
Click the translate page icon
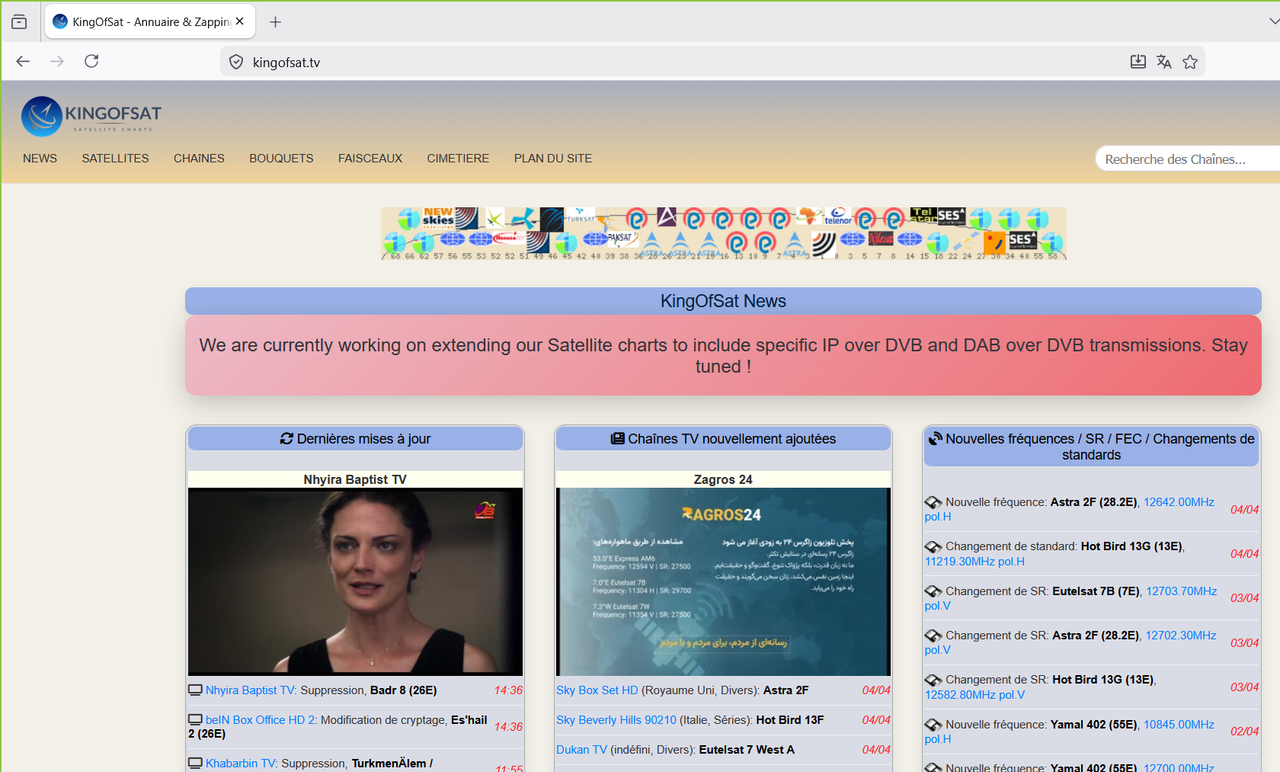(1164, 62)
